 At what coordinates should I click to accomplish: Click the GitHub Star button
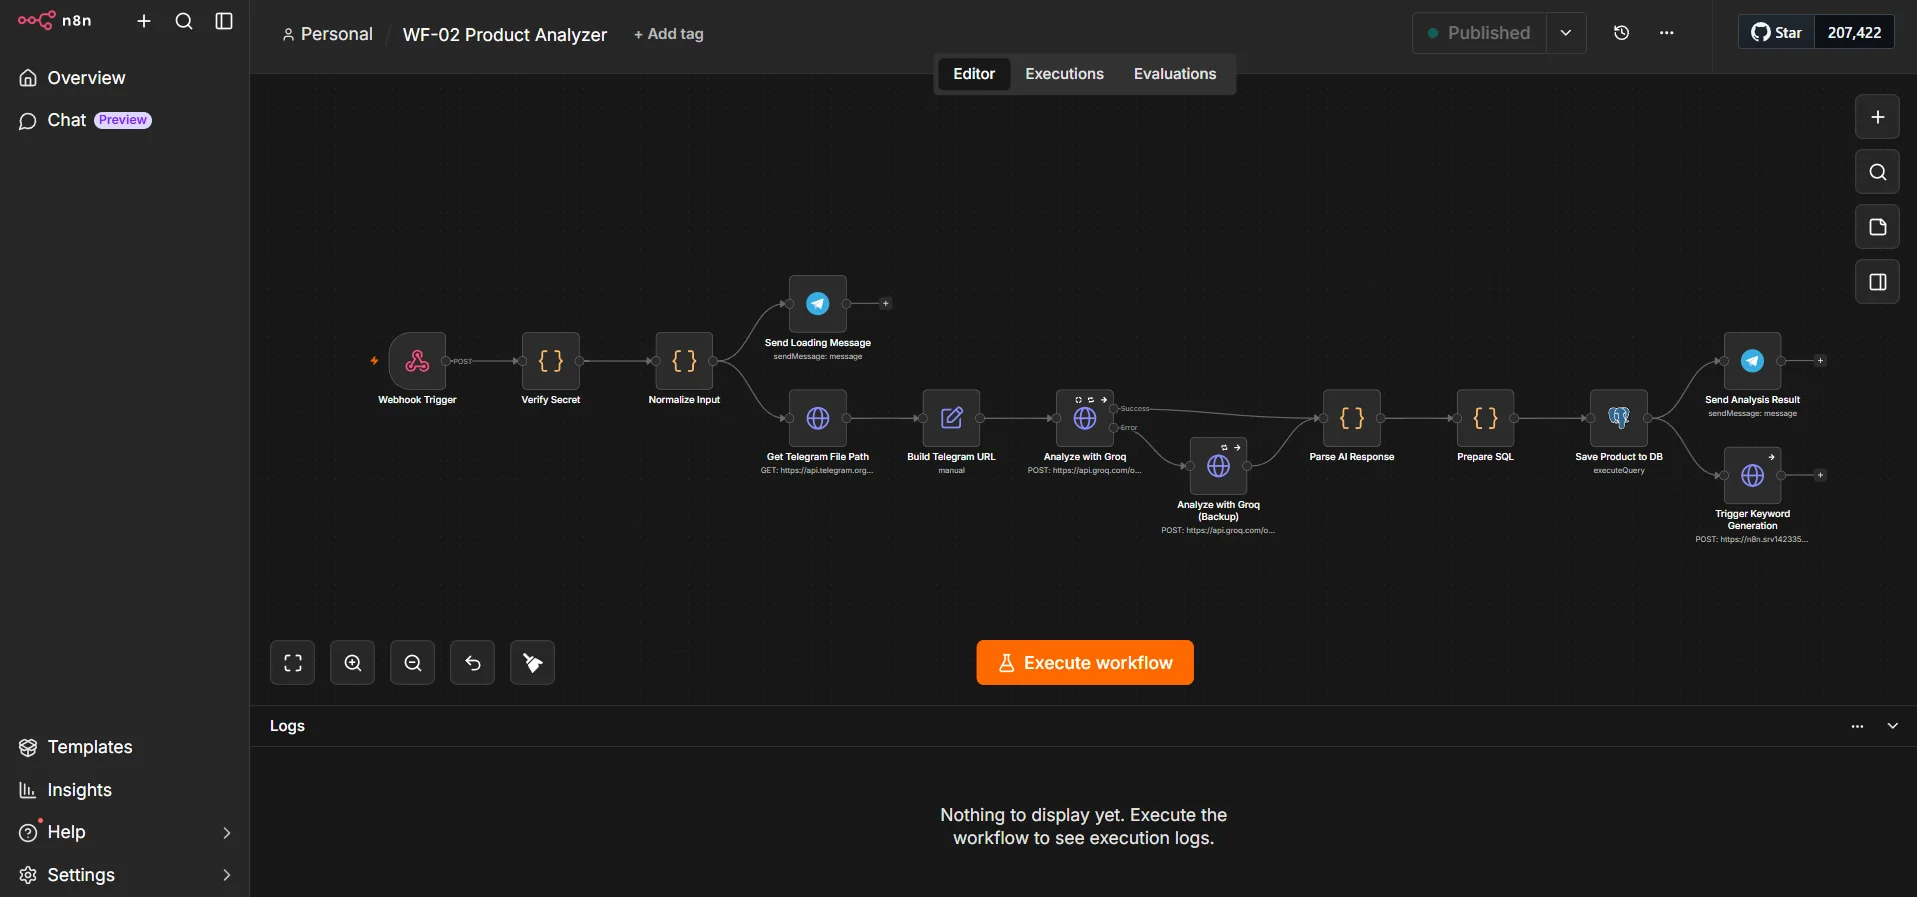1776,33
